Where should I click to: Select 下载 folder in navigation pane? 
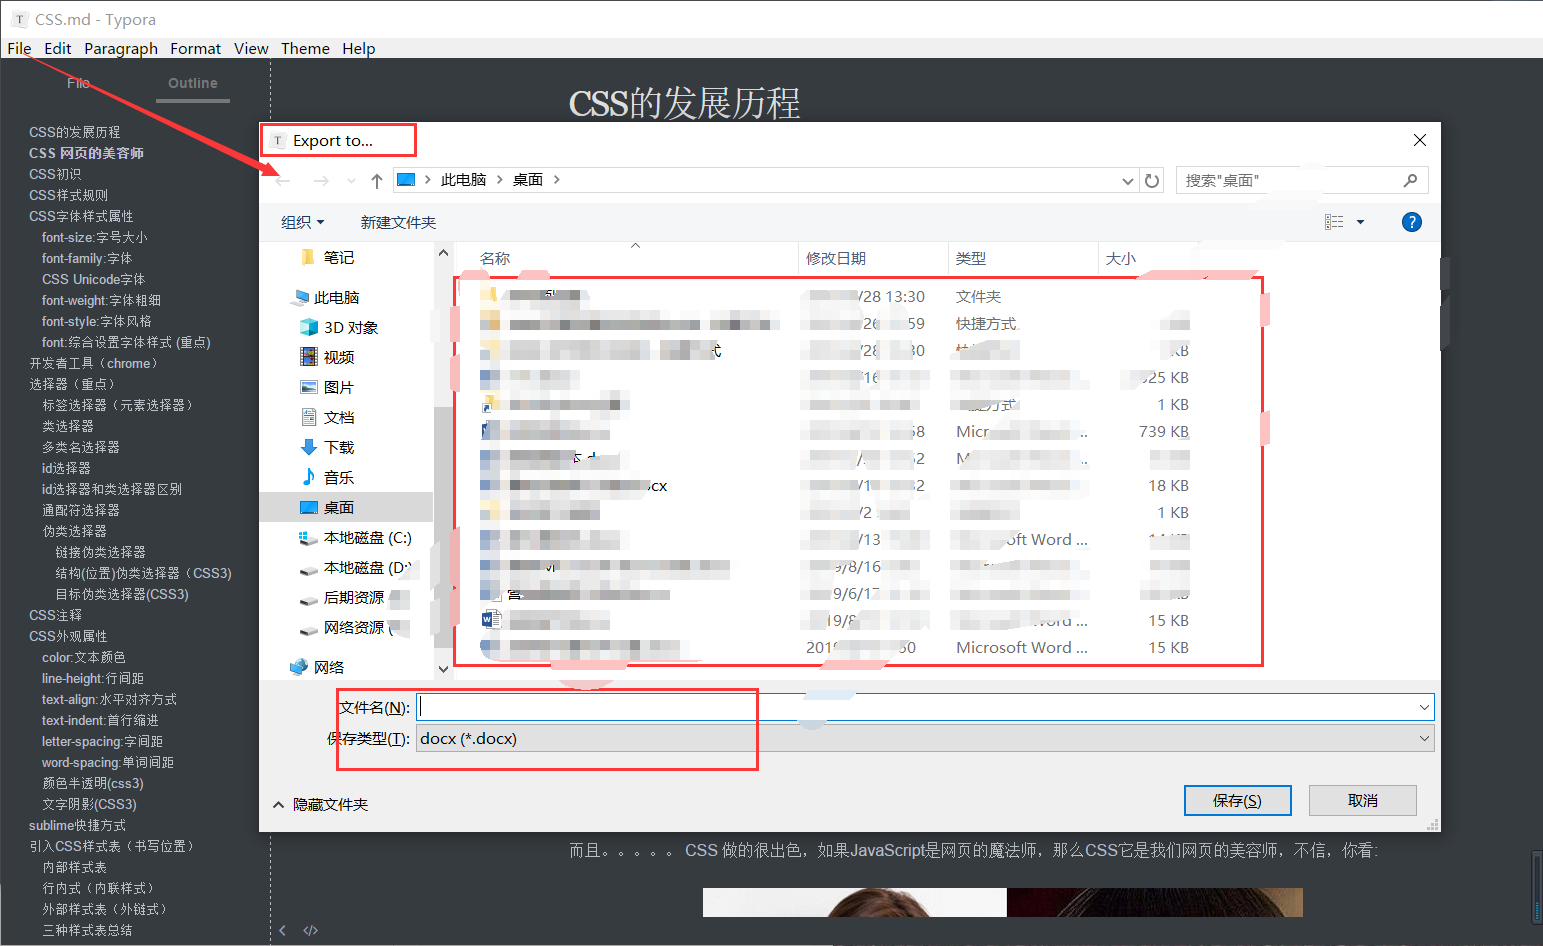coord(338,448)
